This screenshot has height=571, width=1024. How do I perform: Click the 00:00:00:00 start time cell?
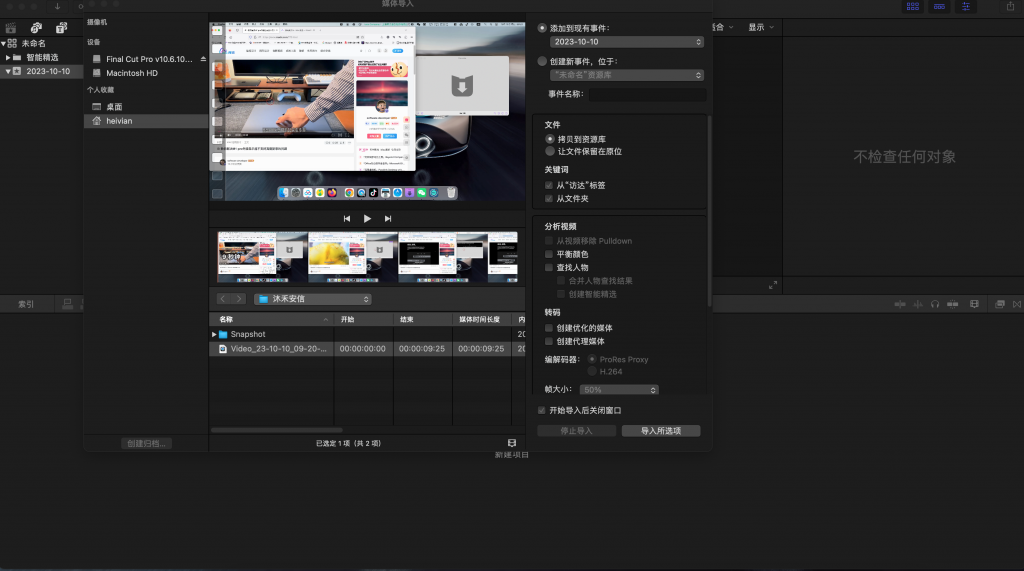click(x=362, y=349)
